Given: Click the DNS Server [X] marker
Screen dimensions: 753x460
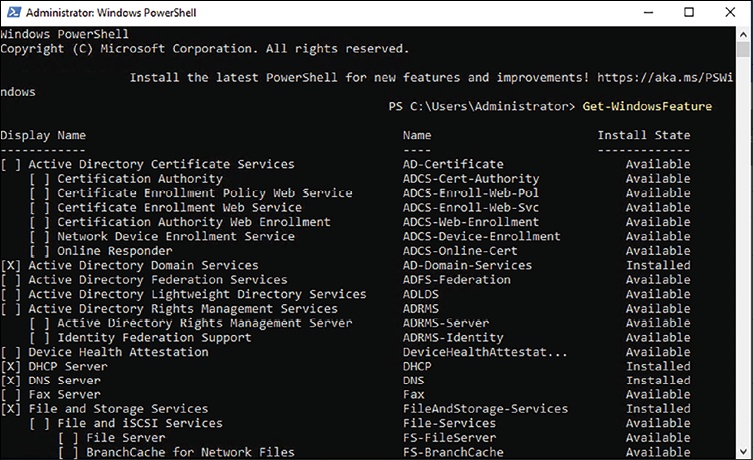Looking at the screenshot, I should coord(11,380).
